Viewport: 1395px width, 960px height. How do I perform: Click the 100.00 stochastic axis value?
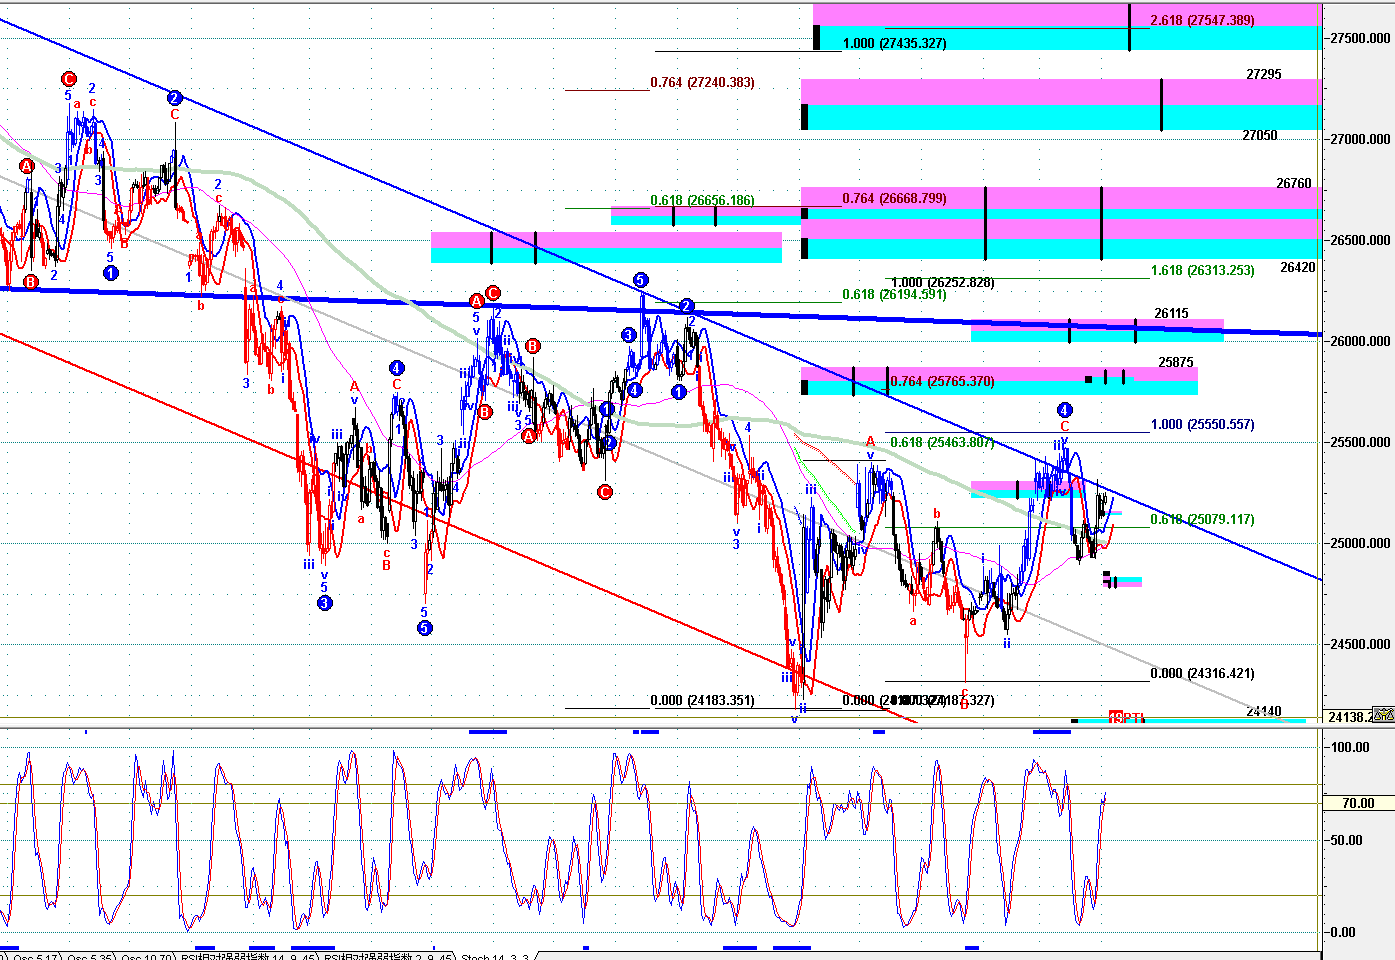click(x=1350, y=747)
